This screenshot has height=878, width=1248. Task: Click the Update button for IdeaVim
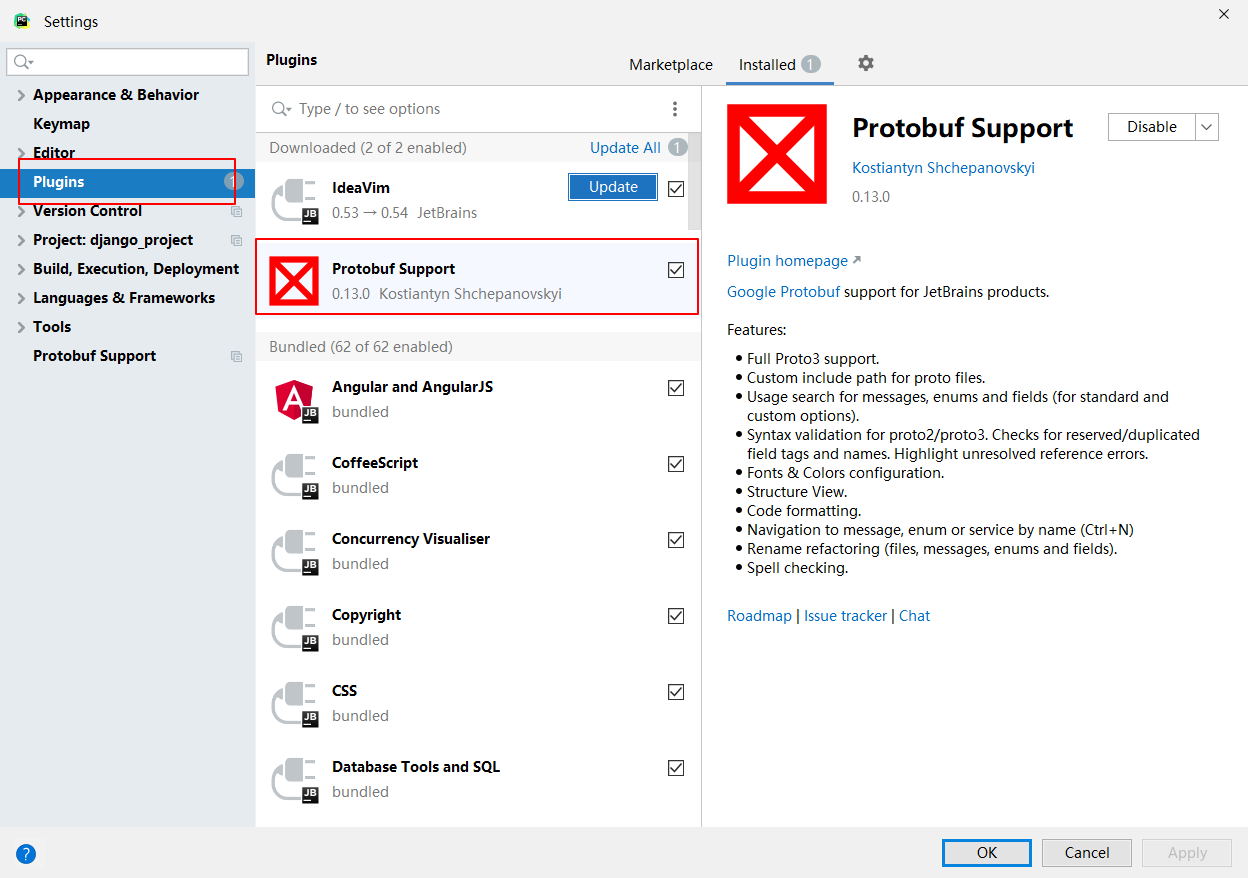pyautogui.click(x=613, y=187)
